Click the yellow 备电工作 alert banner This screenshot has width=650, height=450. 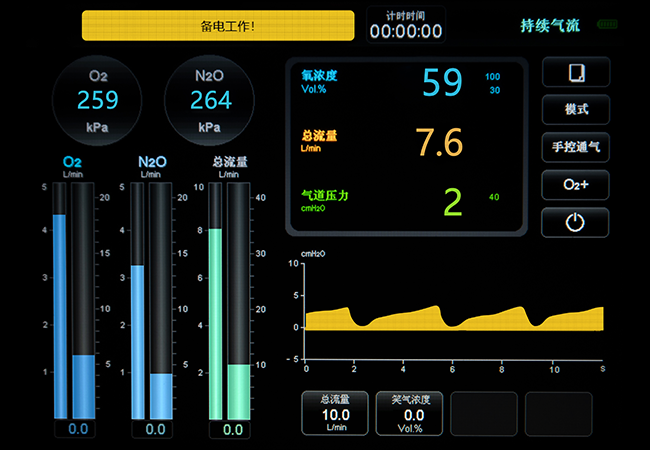coord(218,25)
